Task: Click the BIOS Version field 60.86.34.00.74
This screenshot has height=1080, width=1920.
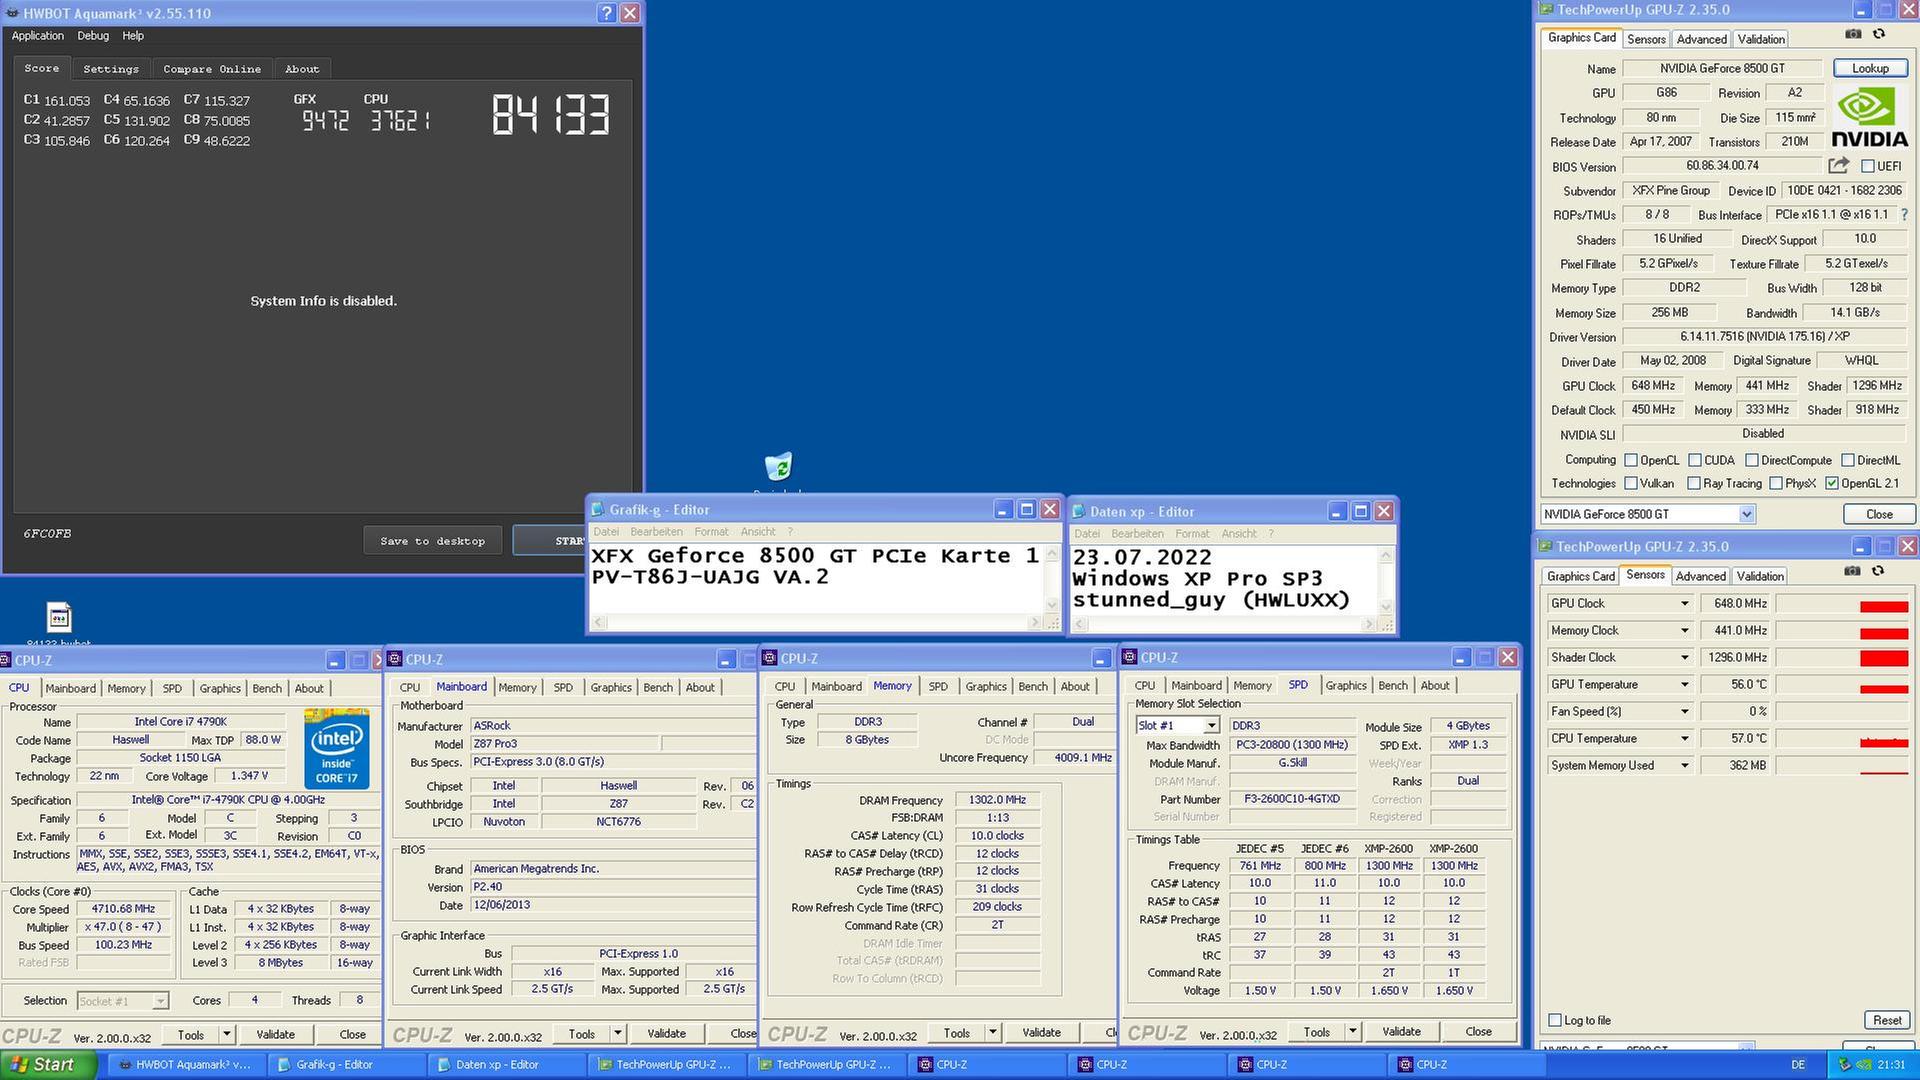Action: click(x=1722, y=166)
